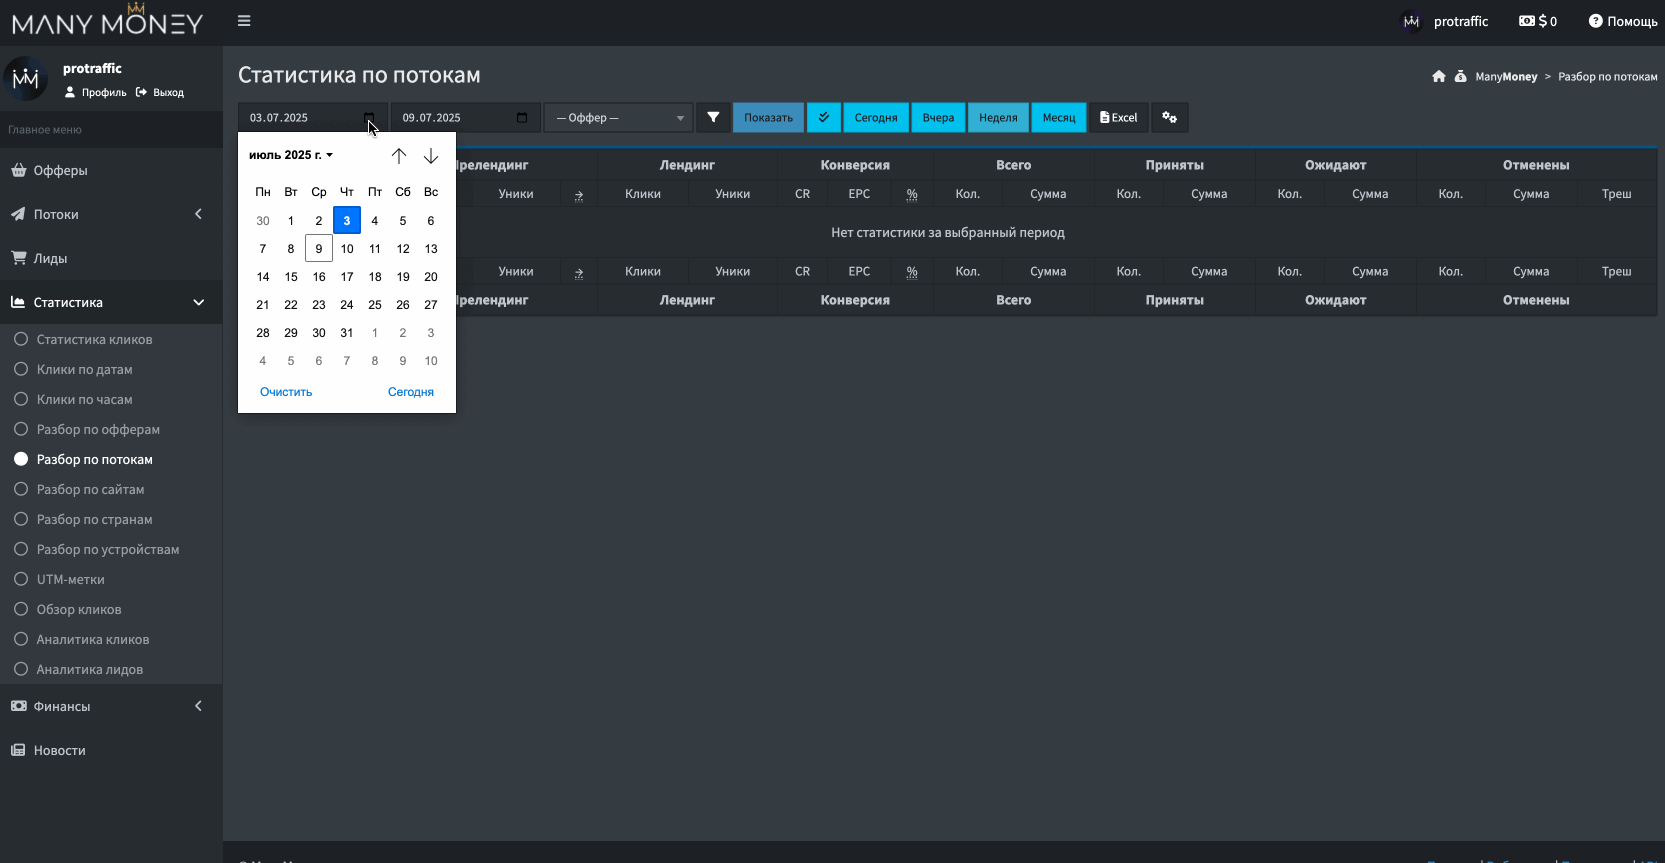Pick day 31 in calendar
Viewport: 1665px width, 863px height.
[347, 333]
